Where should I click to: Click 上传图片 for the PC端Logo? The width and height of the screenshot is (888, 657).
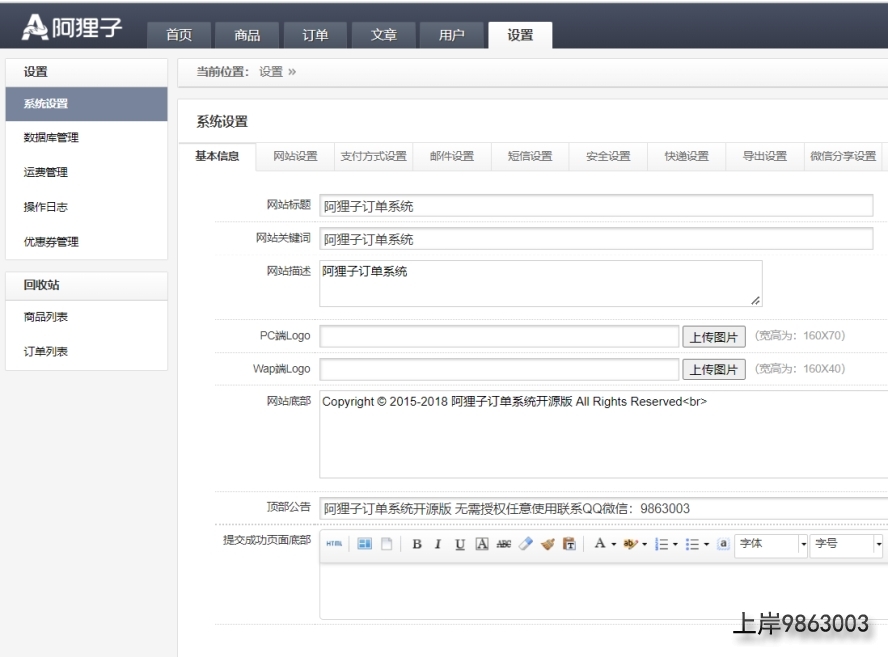click(714, 337)
